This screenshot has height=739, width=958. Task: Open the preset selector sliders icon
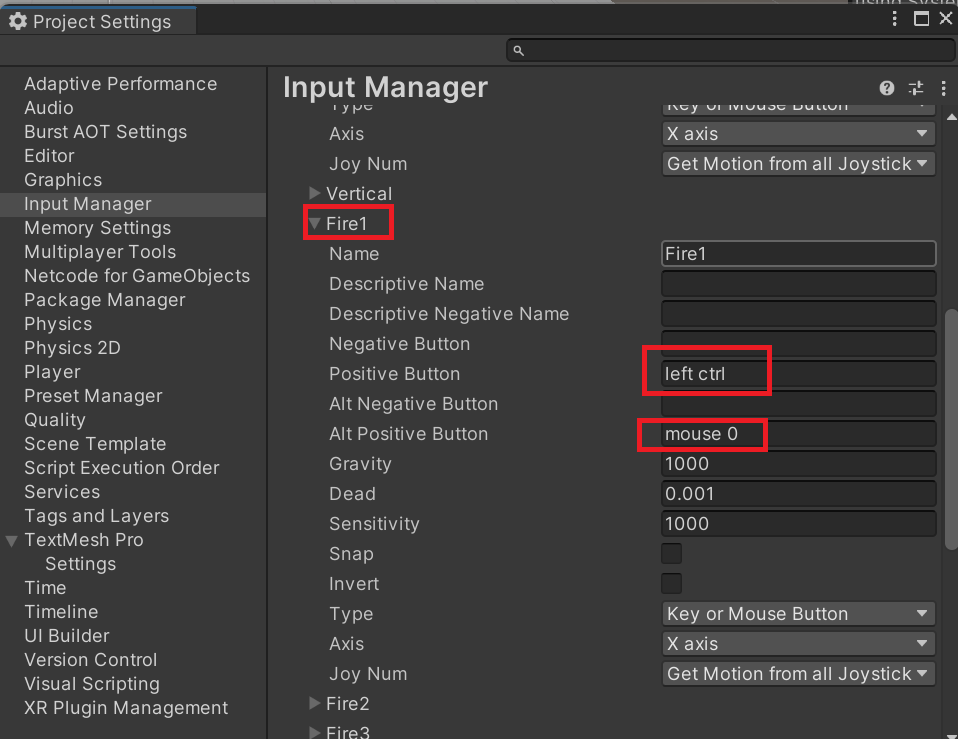pos(916,89)
